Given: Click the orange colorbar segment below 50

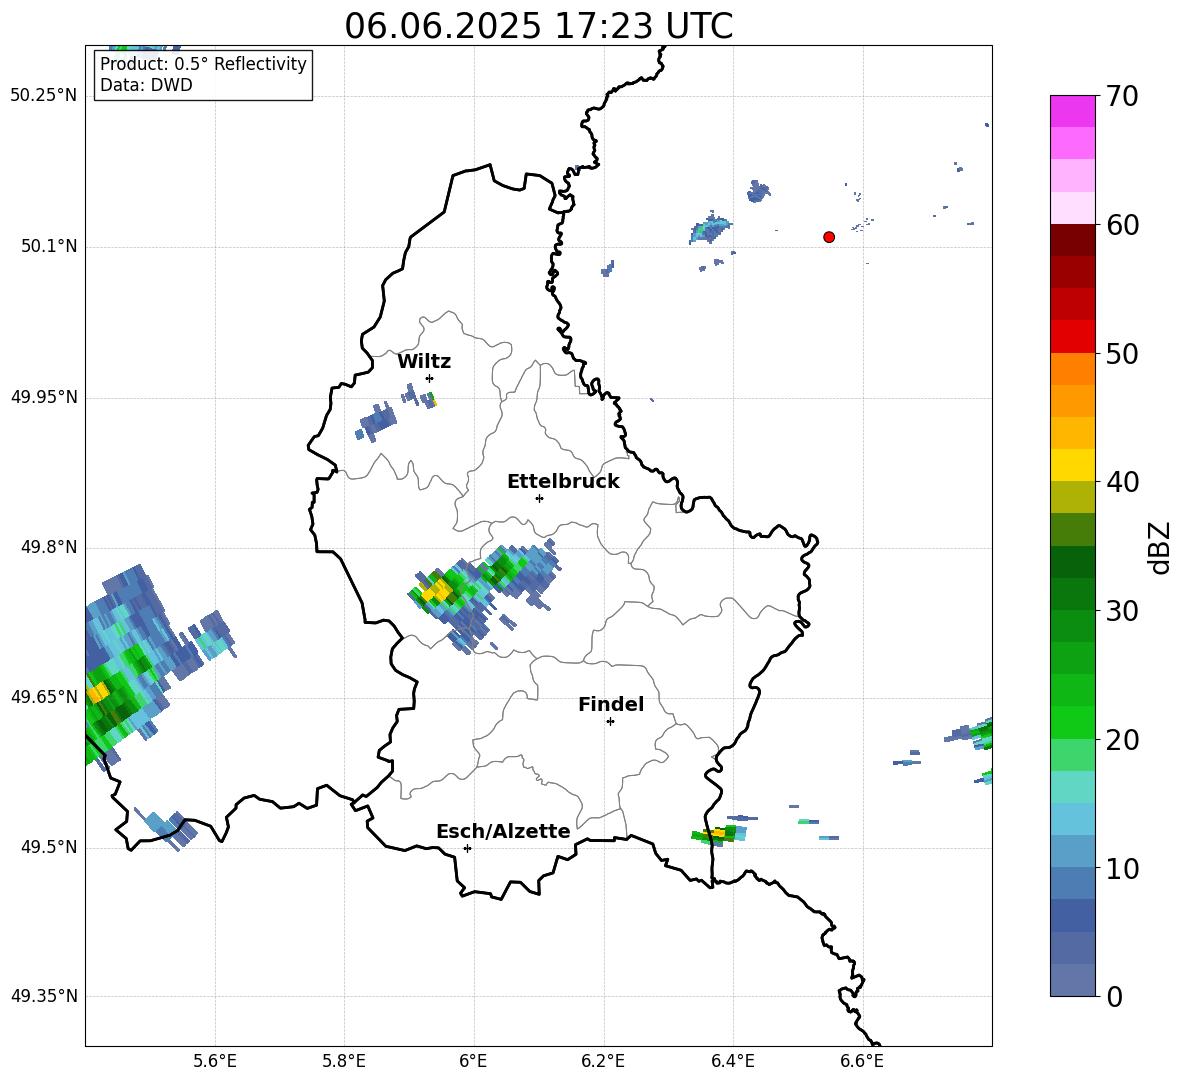Looking at the screenshot, I should coord(1073,369).
